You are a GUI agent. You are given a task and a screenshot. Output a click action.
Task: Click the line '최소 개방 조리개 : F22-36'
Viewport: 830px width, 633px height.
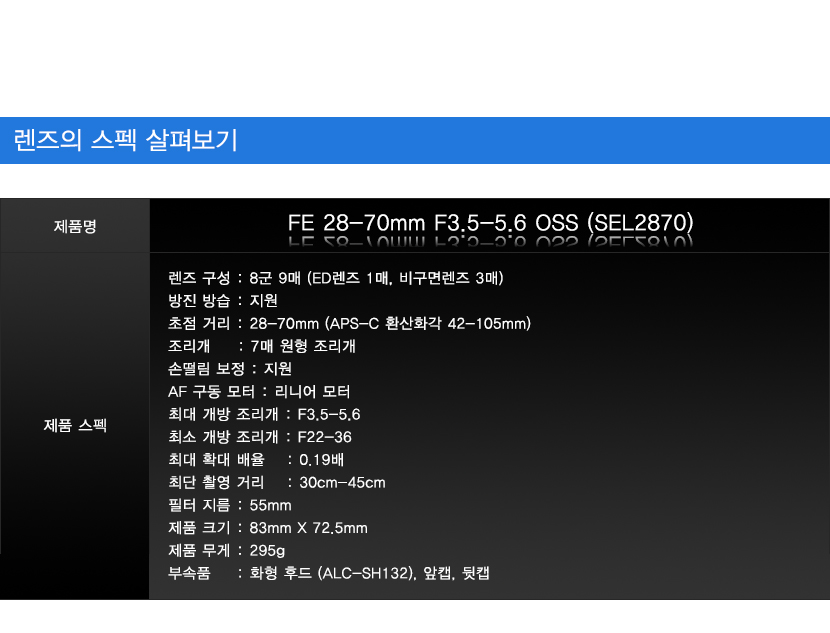[x=260, y=437]
